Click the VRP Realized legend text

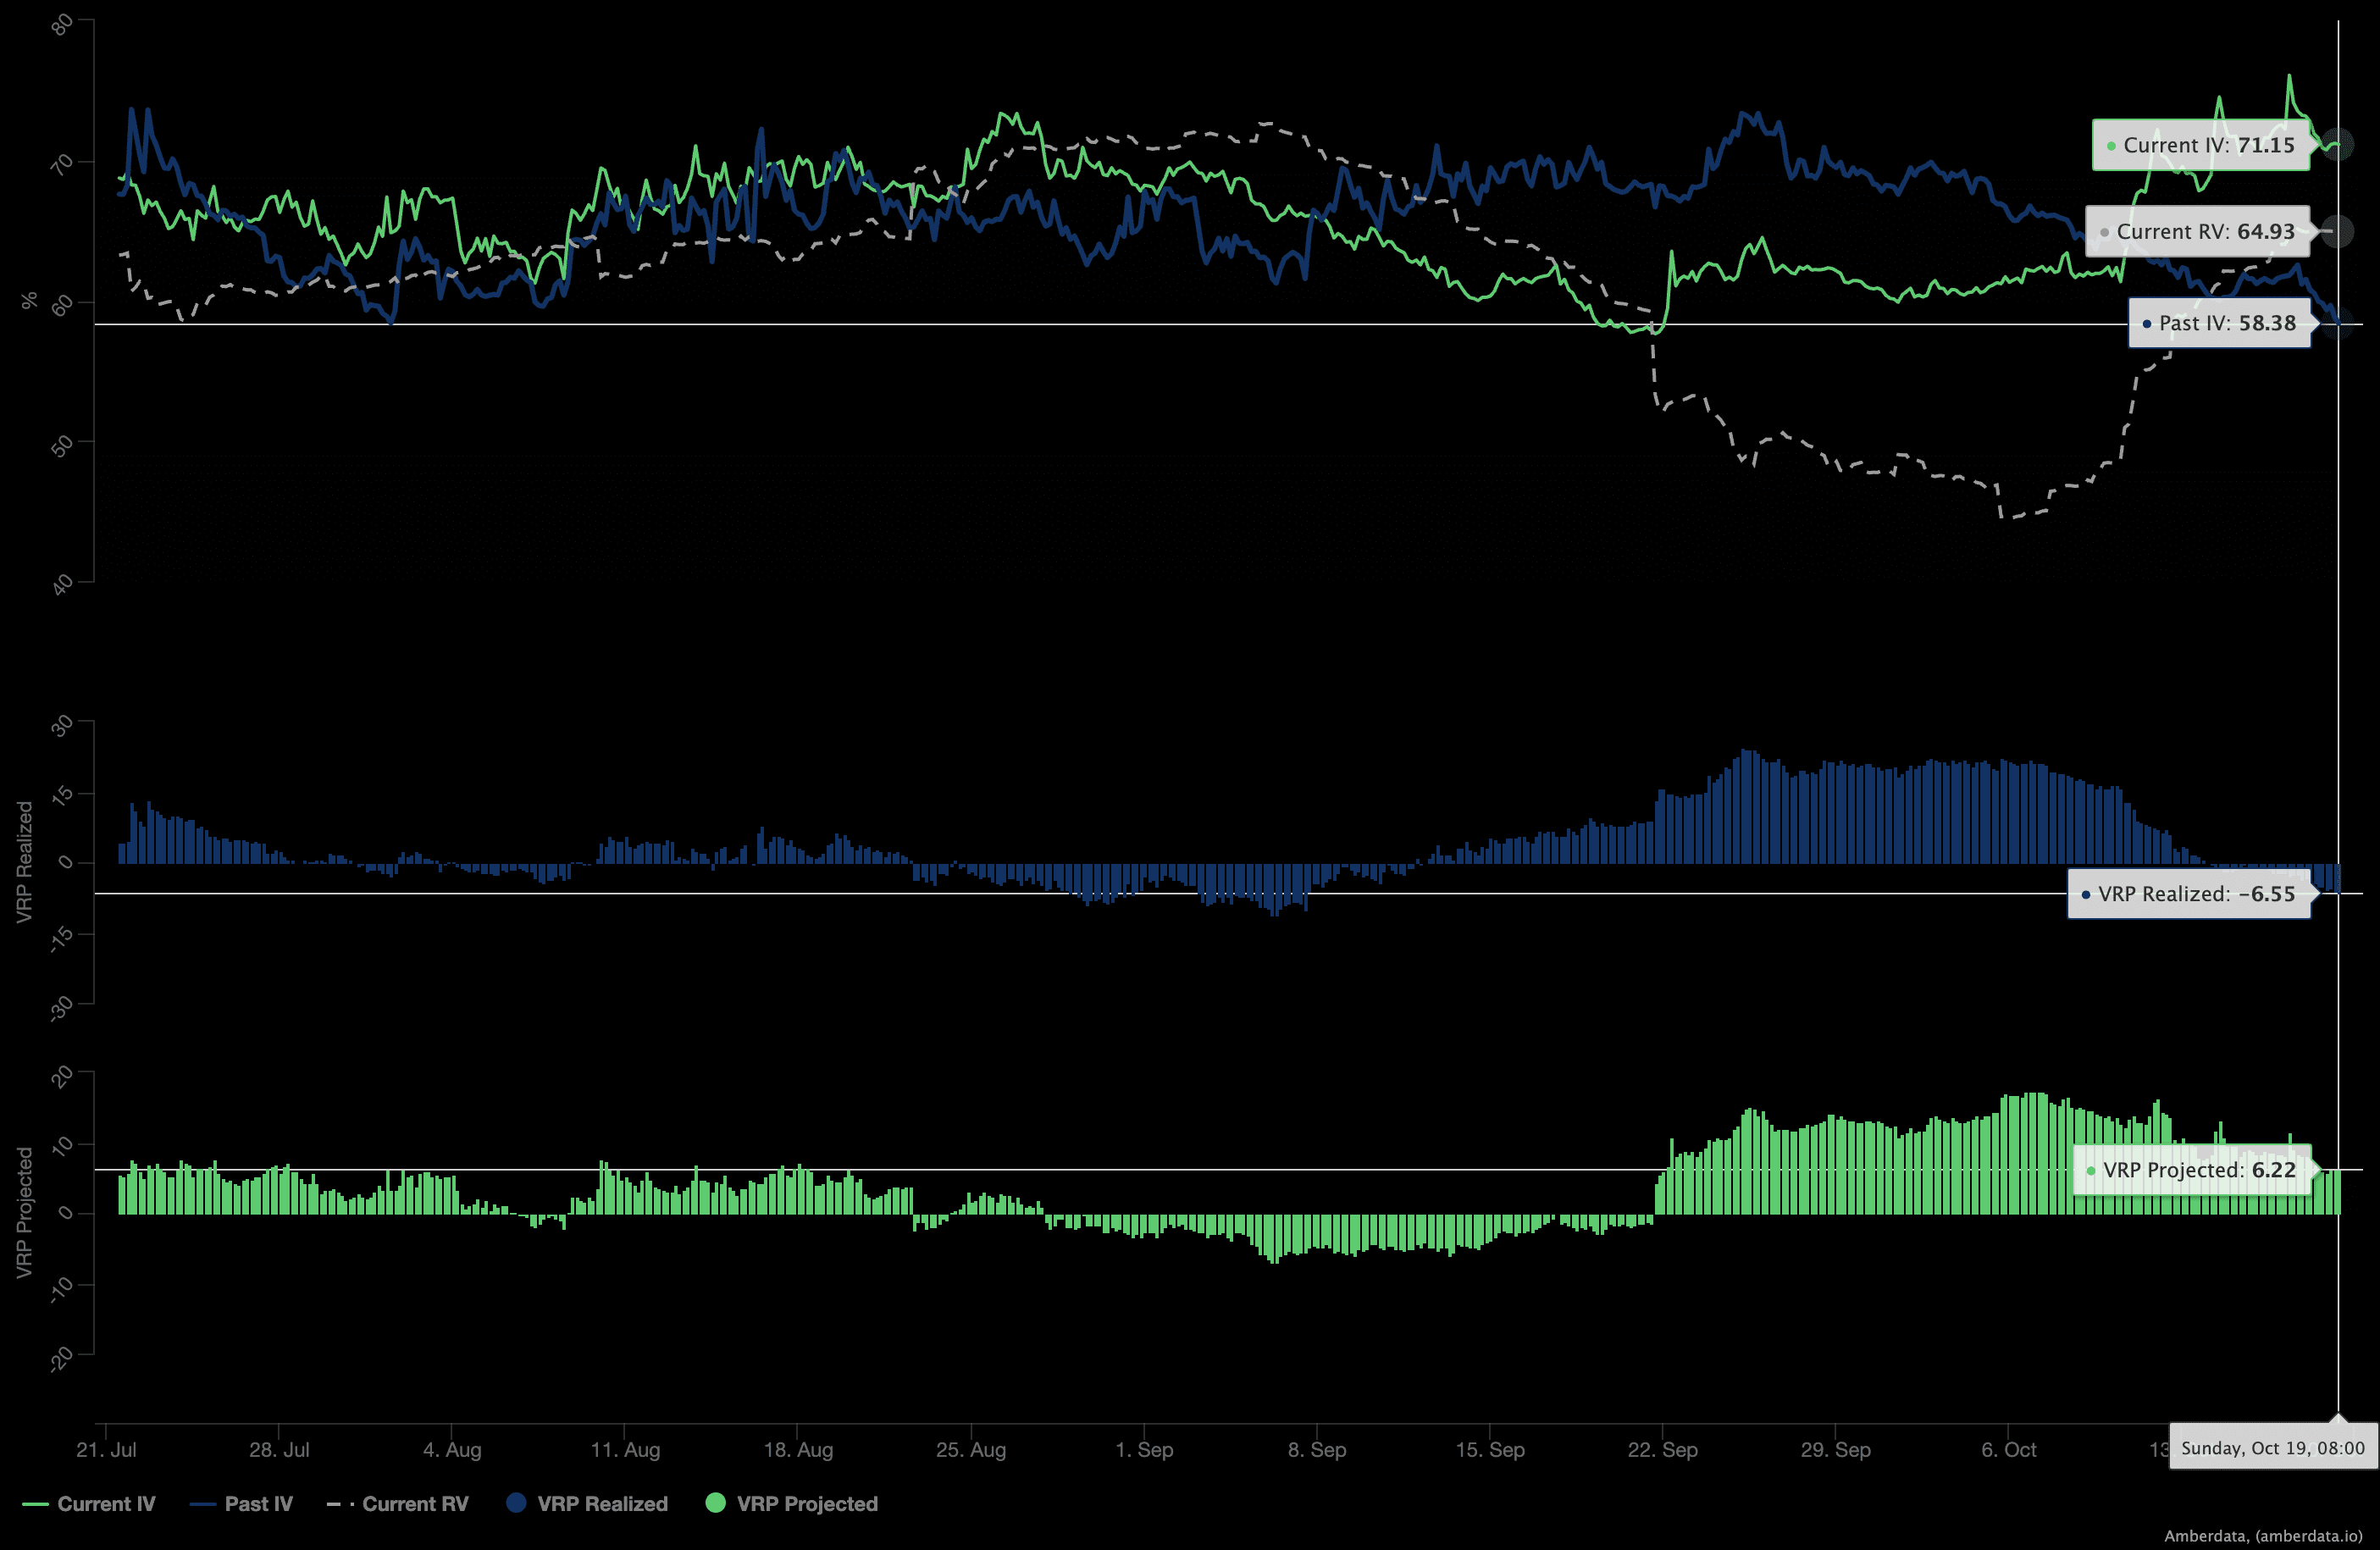(602, 1504)
